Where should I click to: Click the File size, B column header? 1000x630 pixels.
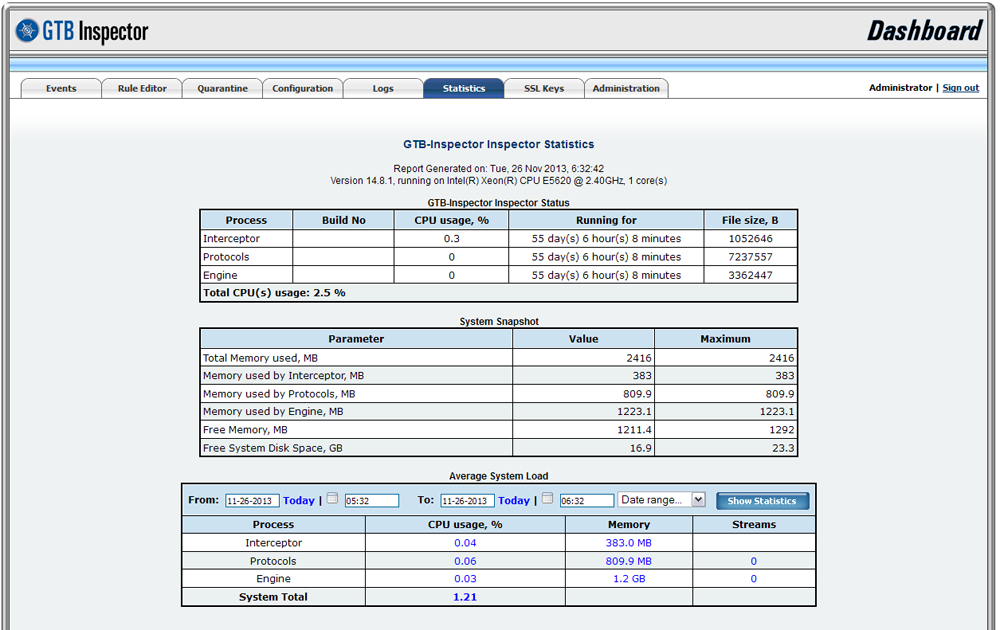pyautogui.click(x=750, y=220)
